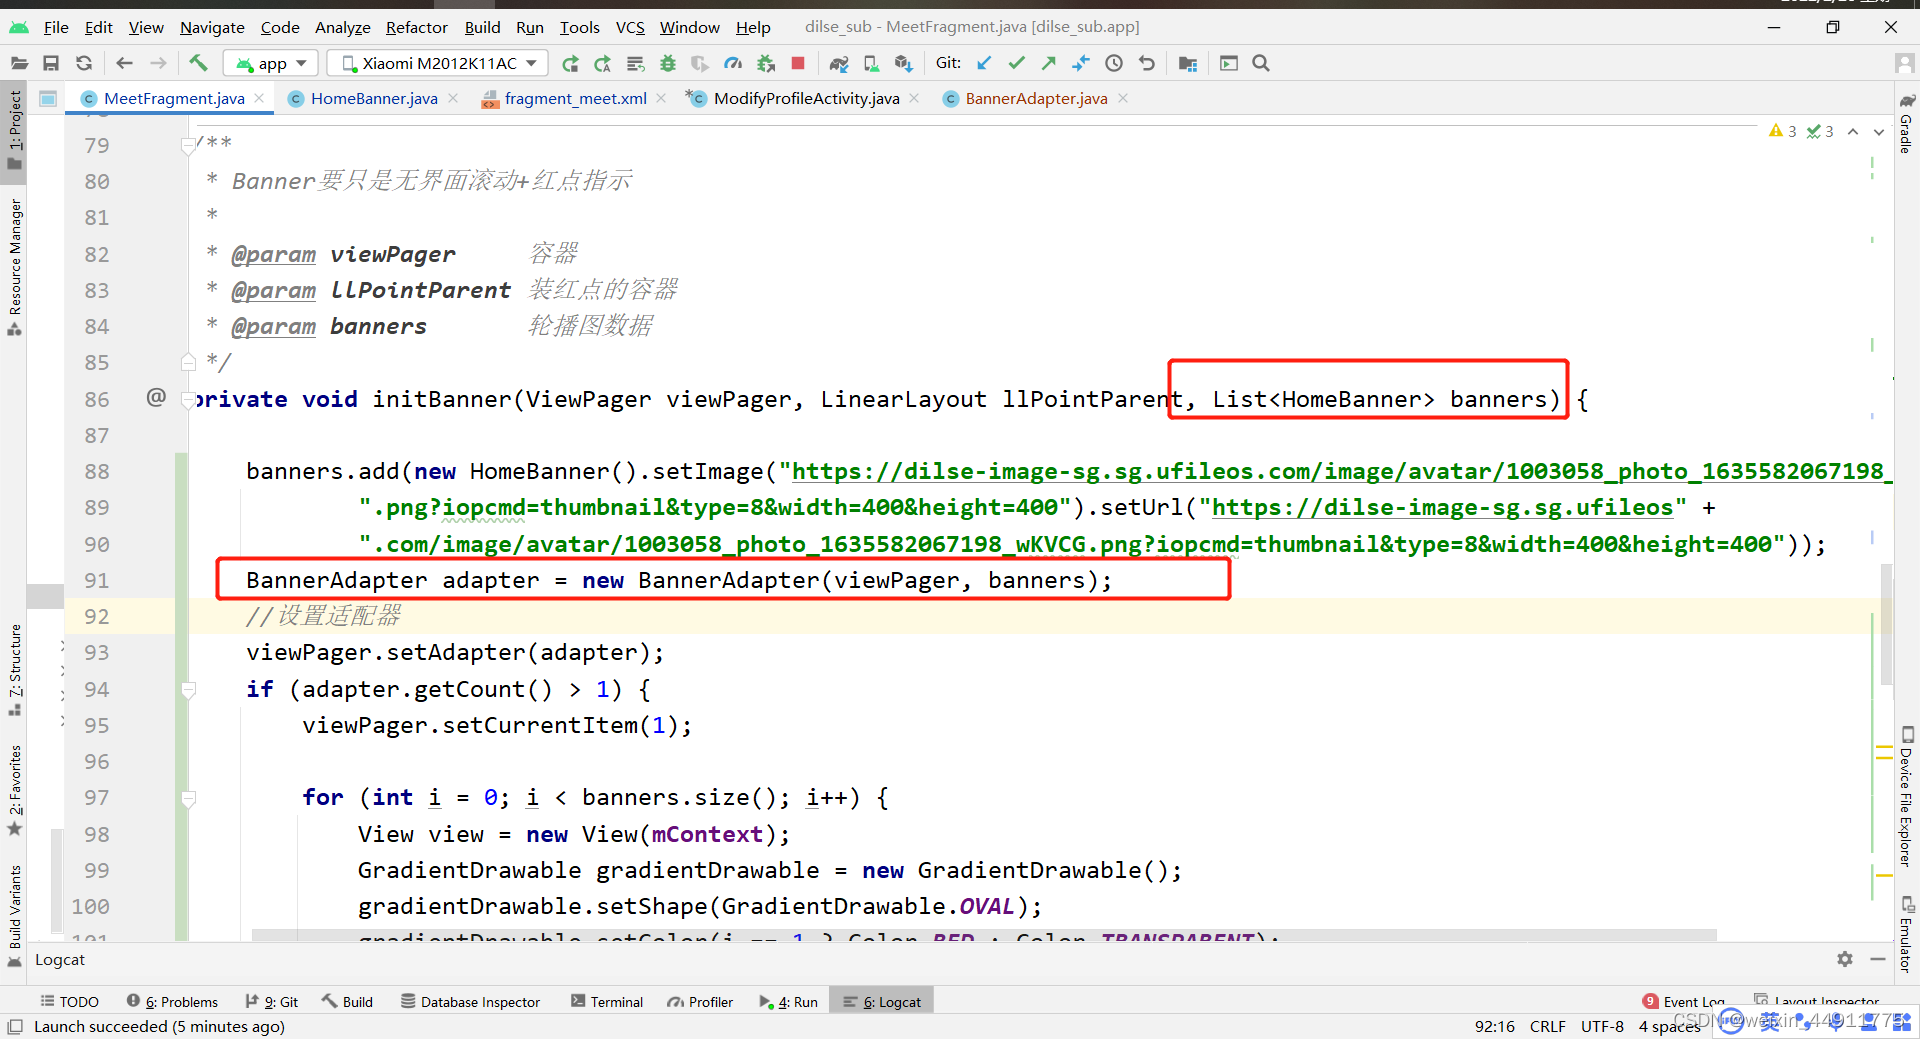Toggle the Favorites side panel
This screenshot has height=1039, width=1920.
(15, 790)
